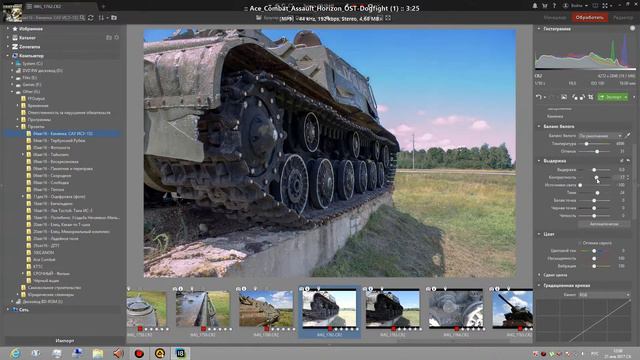Pick white balance with the eyedropper
Image resolution: width=640 pixels, height=360 pixels.
click(x=628, y=136)
